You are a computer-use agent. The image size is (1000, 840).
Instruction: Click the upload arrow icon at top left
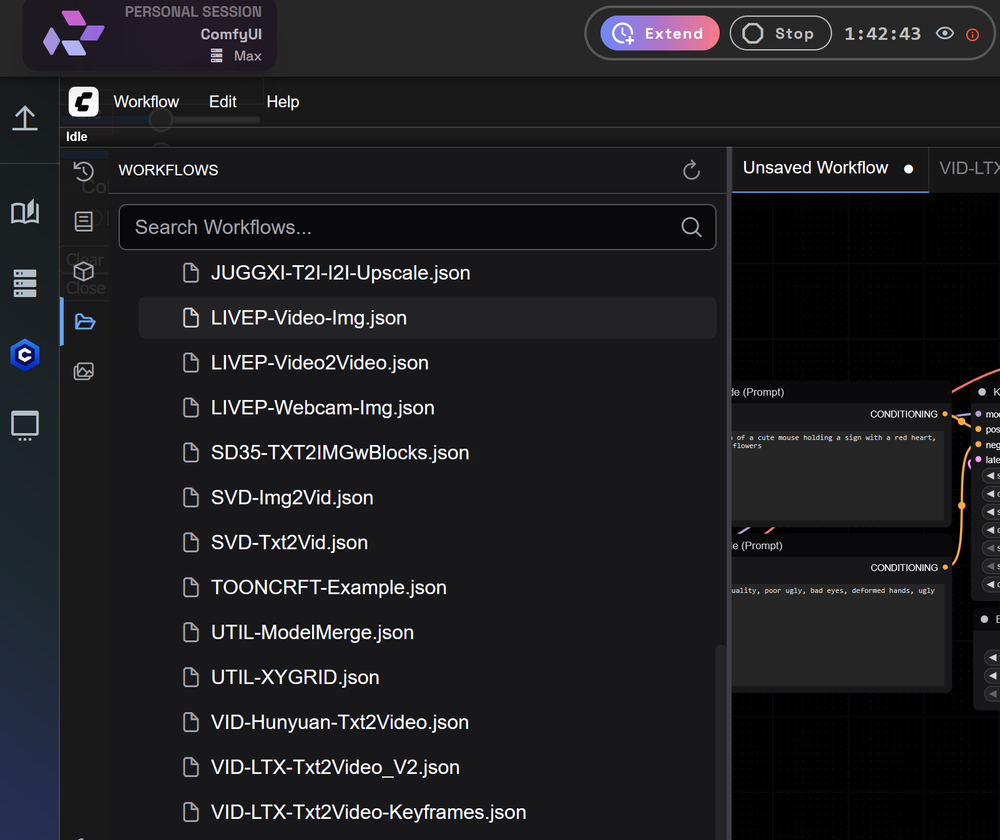coord(25,118)
